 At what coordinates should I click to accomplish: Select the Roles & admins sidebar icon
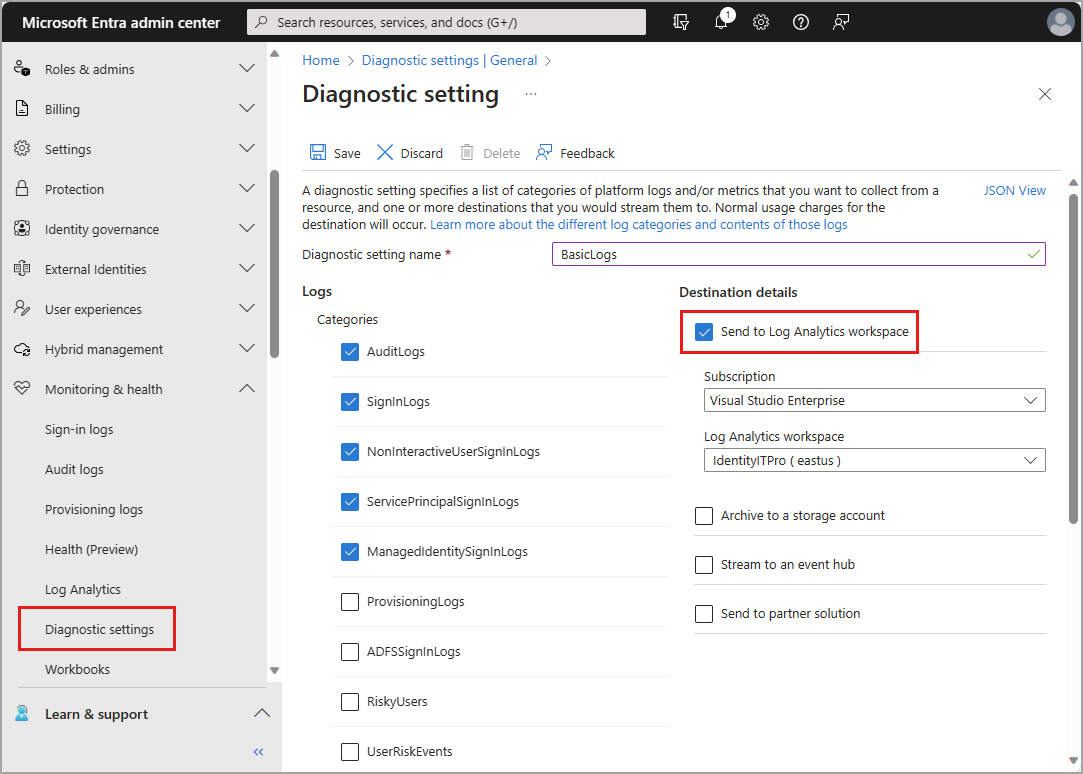coord(23,68)
